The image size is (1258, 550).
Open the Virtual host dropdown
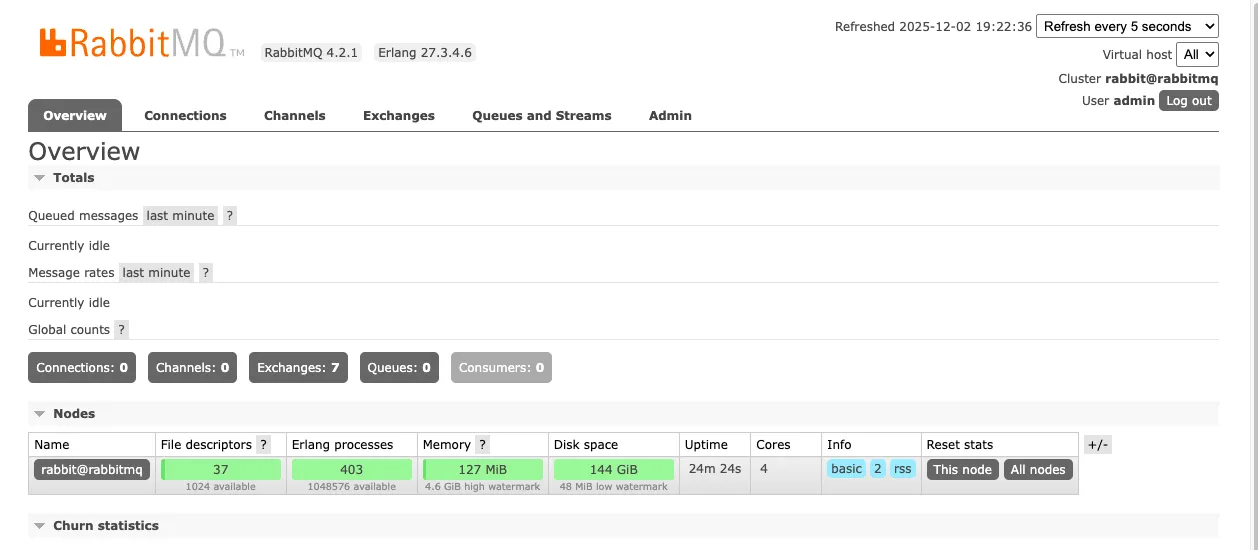tap(1197, 55)
